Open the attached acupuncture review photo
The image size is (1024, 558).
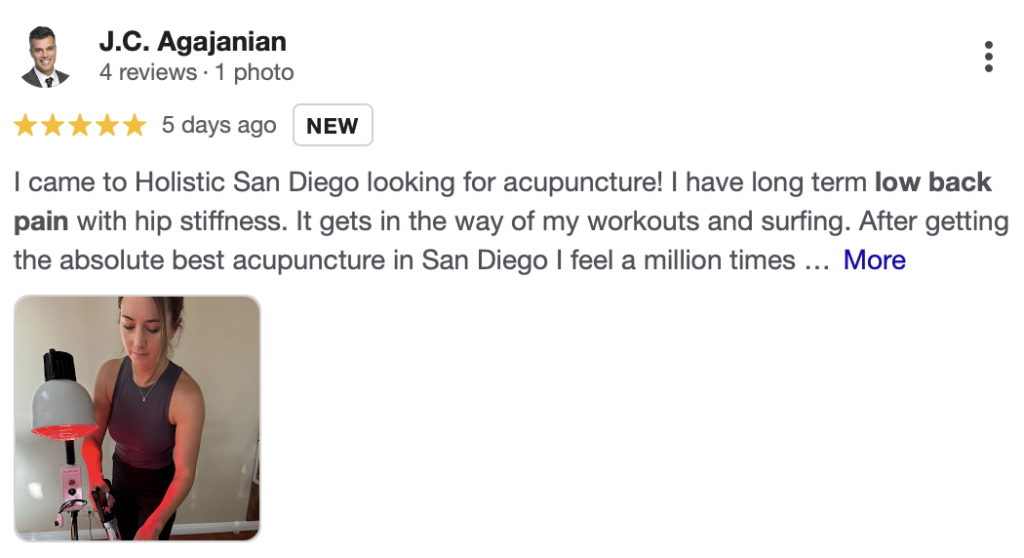[137, 418]
